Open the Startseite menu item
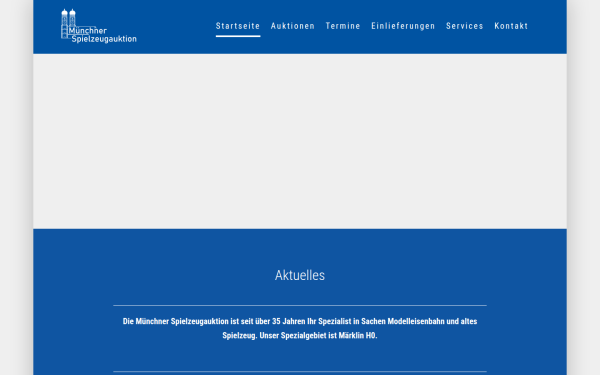Screen dimensions: 600x375 coord(238,26)
